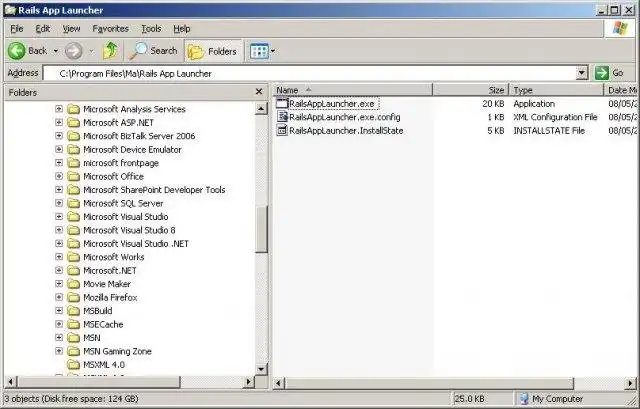Screen dimensions: 640x409
Task: Open the Tools menu
Action: (151, 29)
